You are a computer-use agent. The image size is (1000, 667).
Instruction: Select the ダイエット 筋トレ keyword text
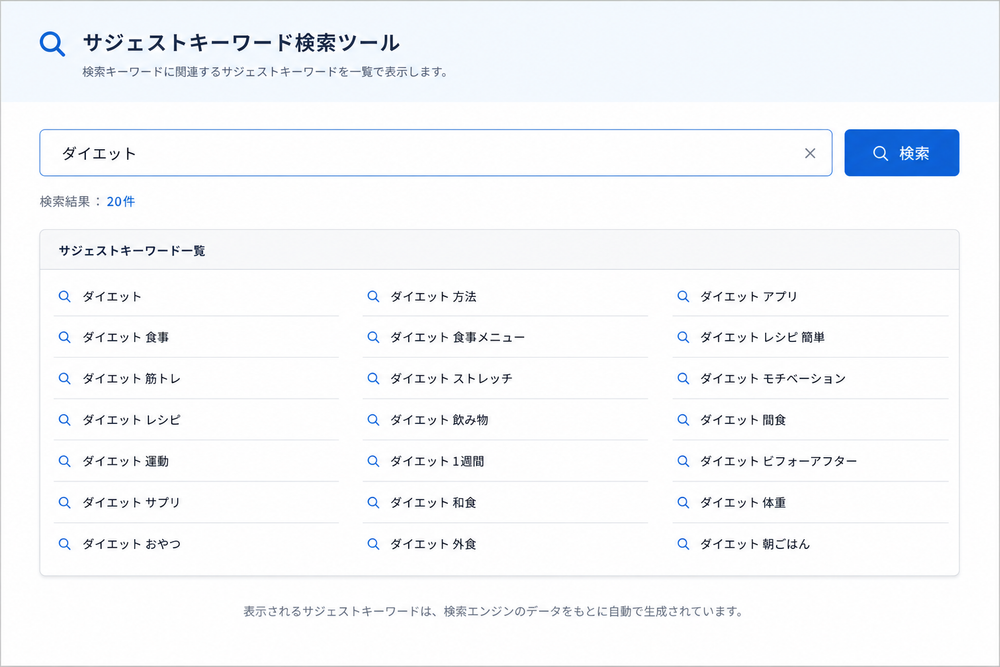(x=131, y=379)
